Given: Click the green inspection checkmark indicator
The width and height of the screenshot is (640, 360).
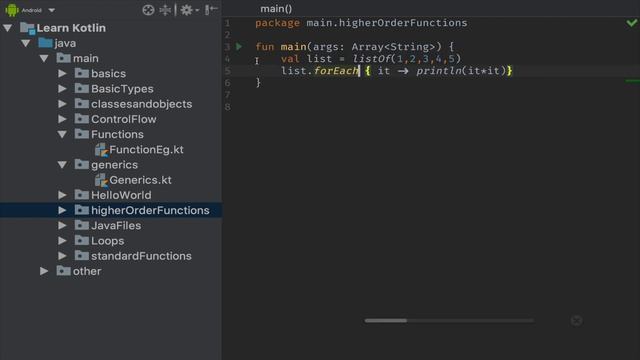Looking at the screenshot, I should [632, 23].
